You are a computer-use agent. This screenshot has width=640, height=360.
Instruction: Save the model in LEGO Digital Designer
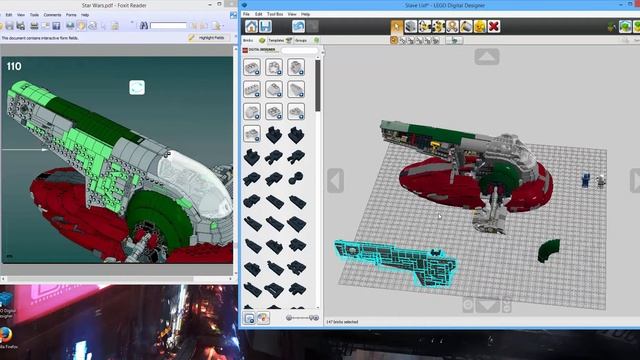[x=266, y=27]
